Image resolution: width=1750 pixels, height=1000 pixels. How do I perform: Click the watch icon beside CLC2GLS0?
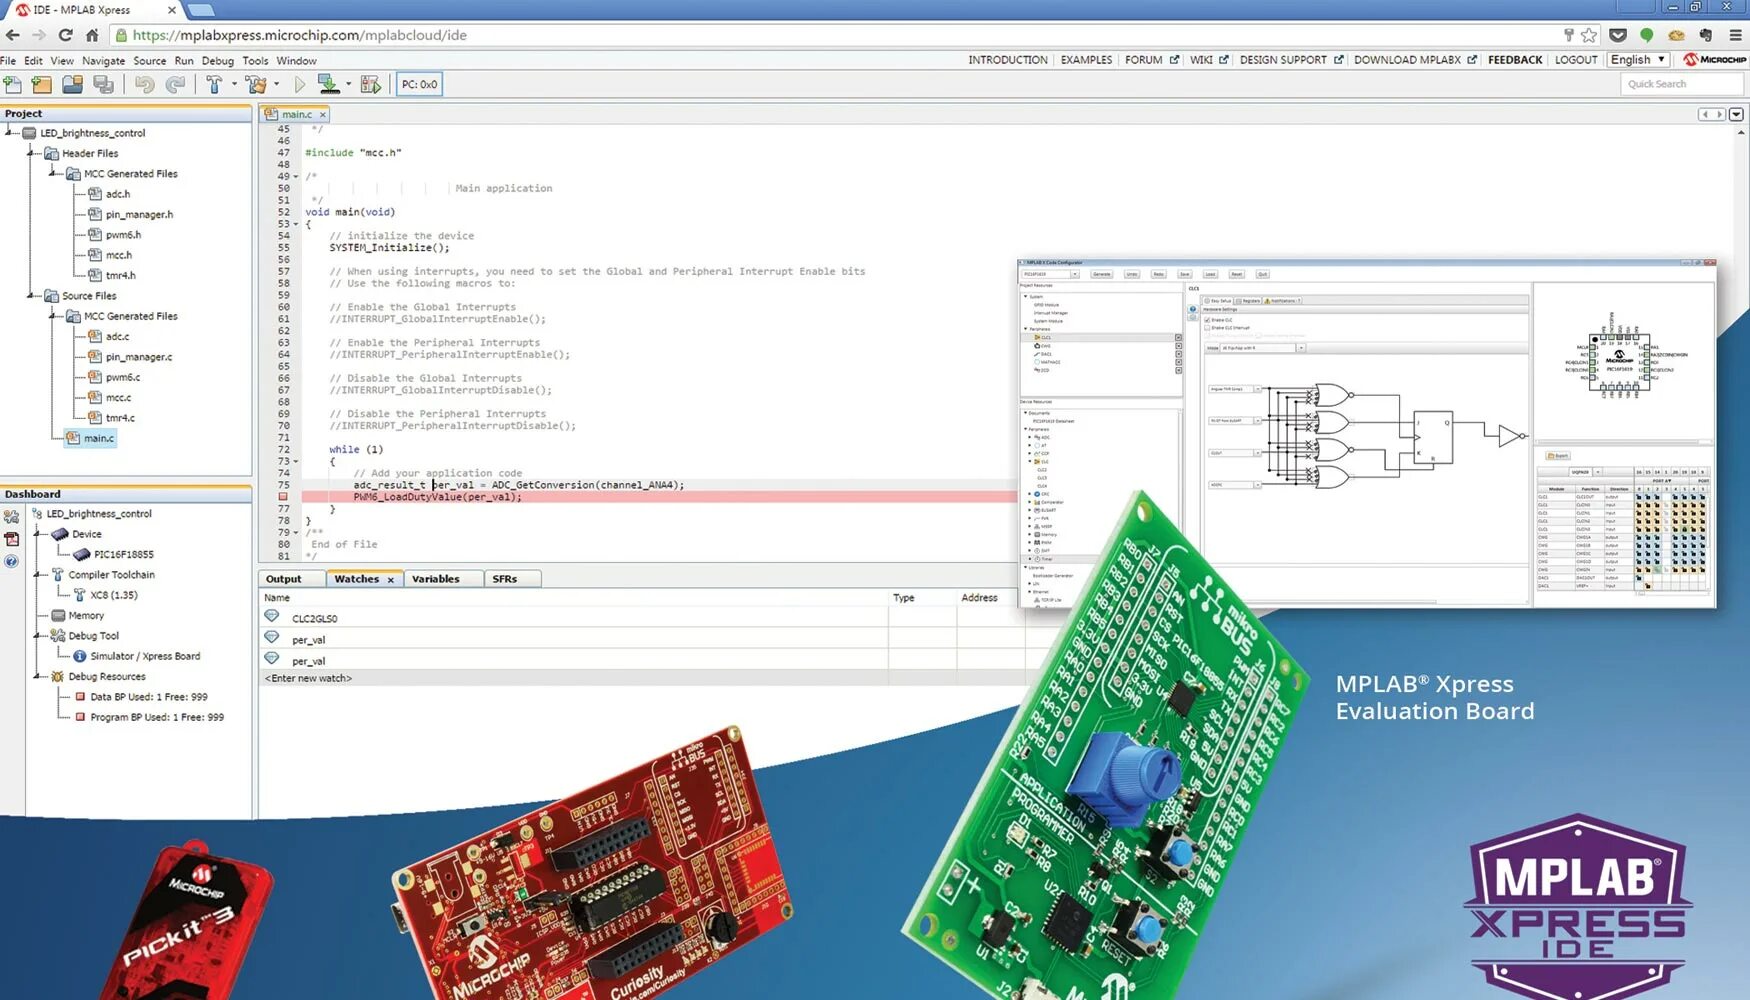(x=271, y=617)
